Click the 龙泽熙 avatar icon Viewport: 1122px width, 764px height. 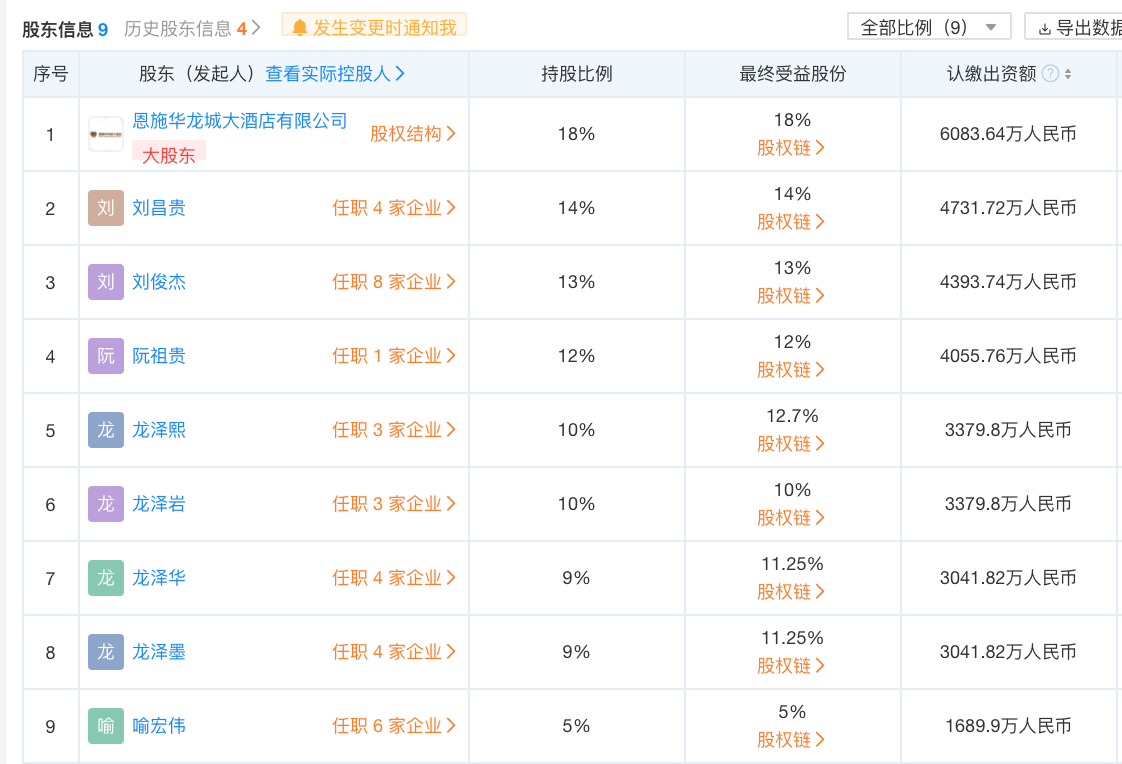(106, 430)
